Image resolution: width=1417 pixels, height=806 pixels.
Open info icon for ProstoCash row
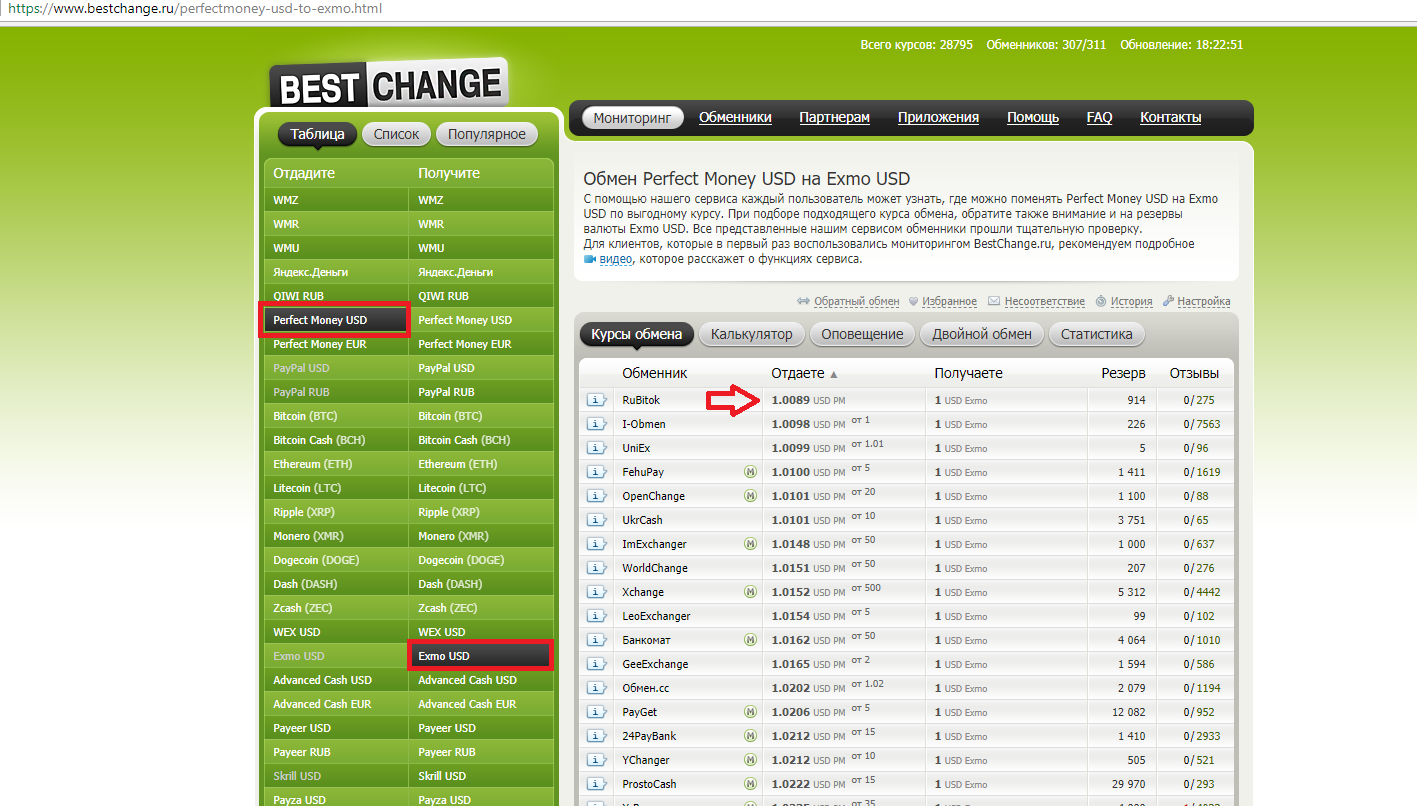[x=597, y=784]
